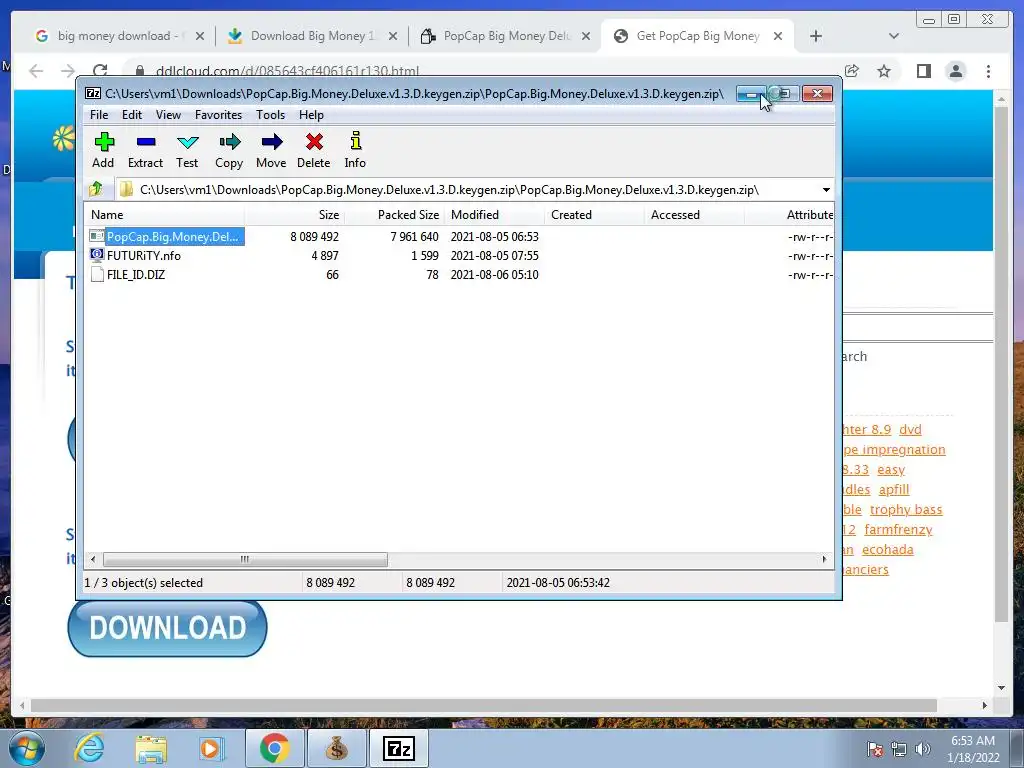Switch to the 'big money download' Chrome tab
The height and width of the screenshot is (768, 1024).
[x=120, y=36]
